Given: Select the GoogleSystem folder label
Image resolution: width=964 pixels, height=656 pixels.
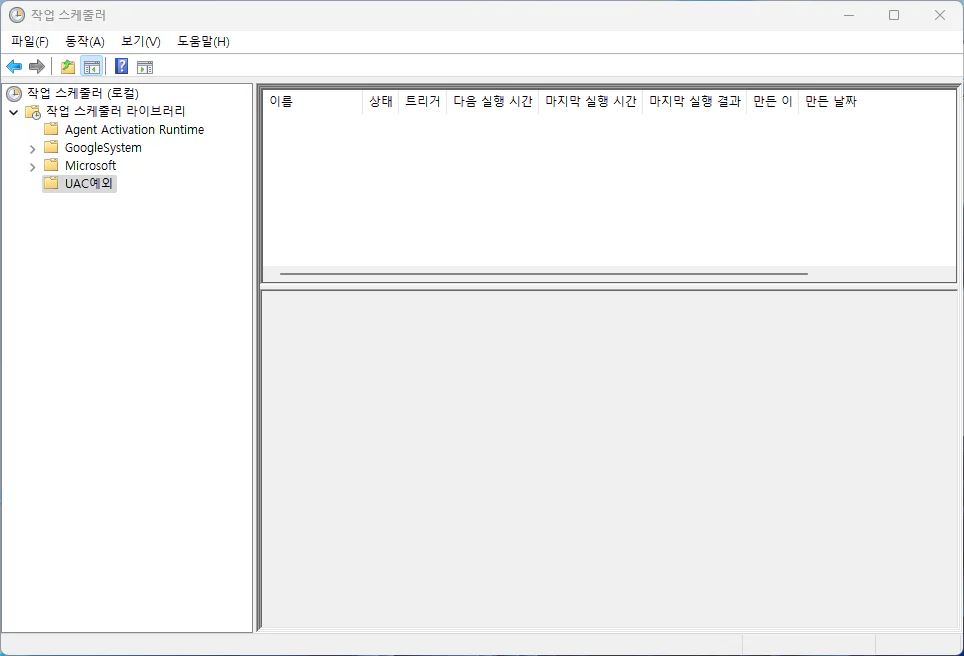Looking at the screenshot, I should pyautogui.click(x=103, y=148).
